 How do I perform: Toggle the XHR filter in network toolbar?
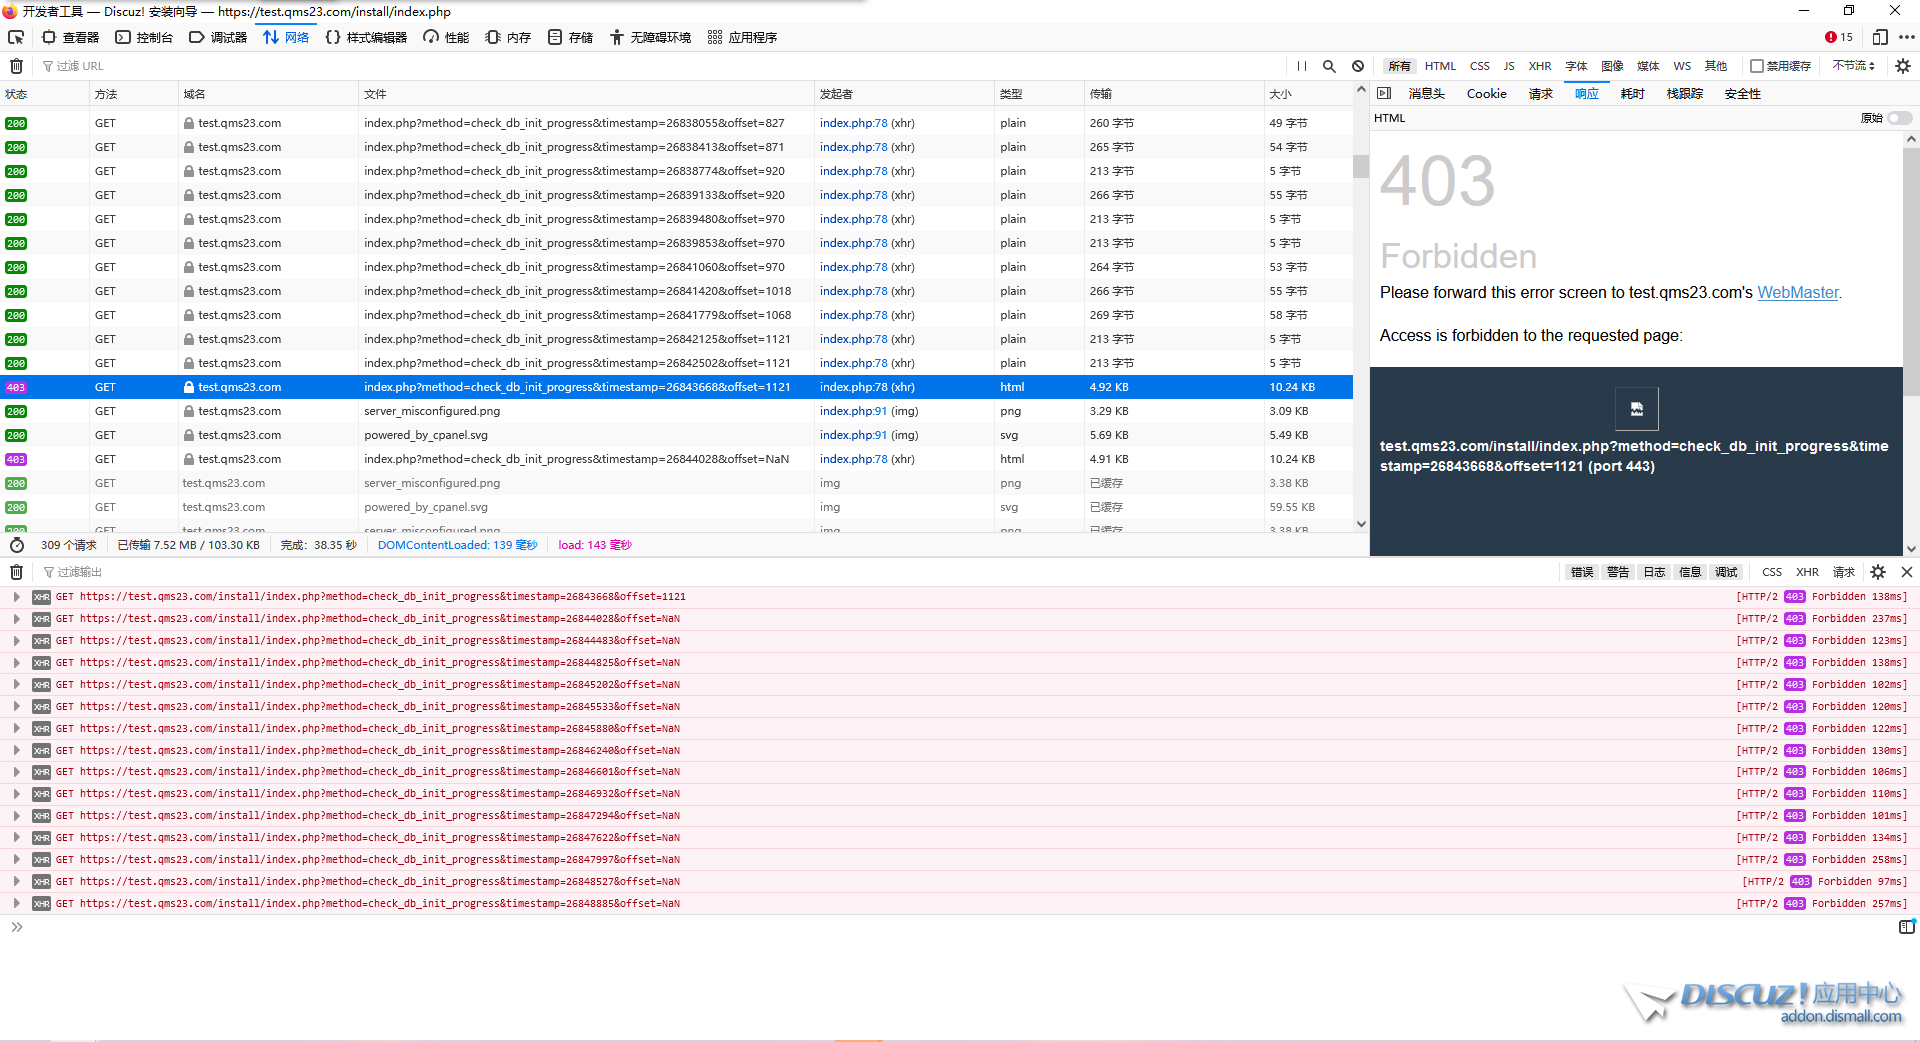click(1540, 66)
